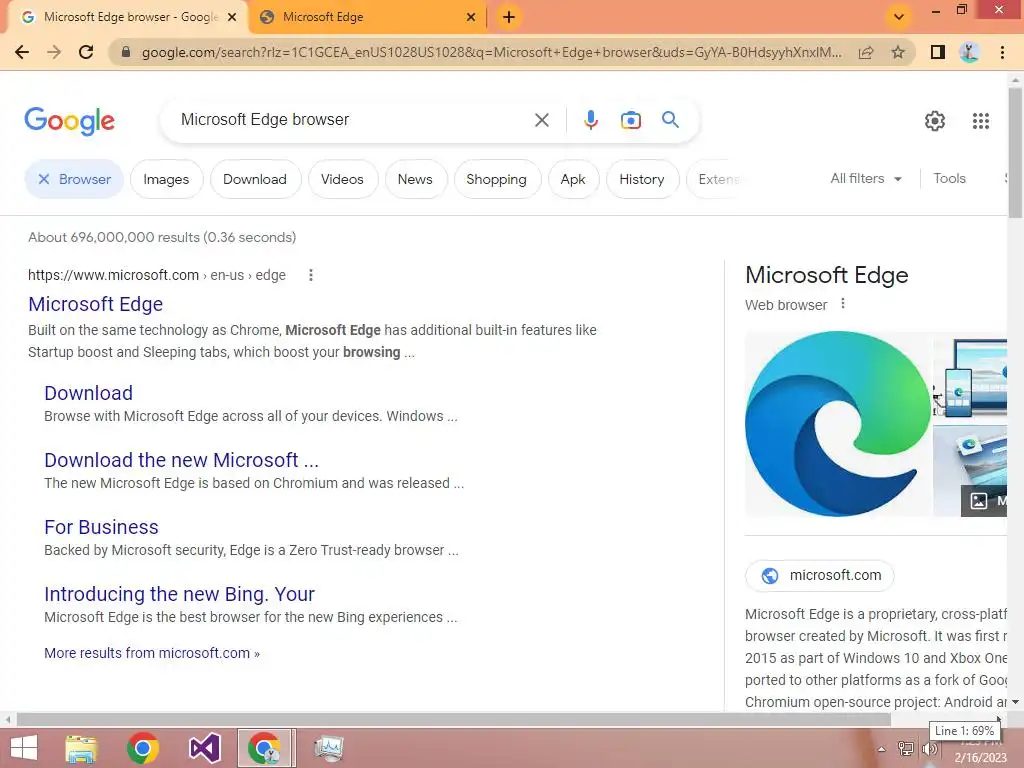Viewport: 1024px width, 768px height.
Task: Open Google Chrome from the taskbar
Action: tap(143, 748)
